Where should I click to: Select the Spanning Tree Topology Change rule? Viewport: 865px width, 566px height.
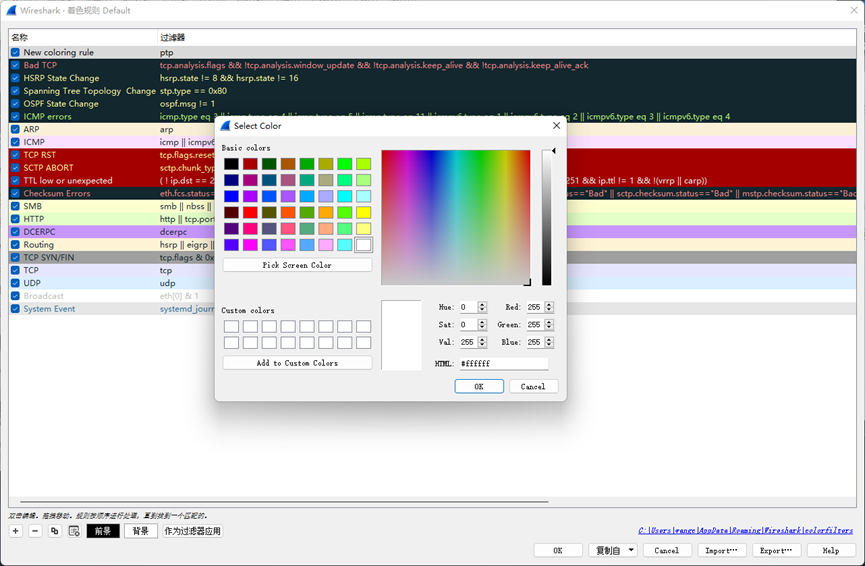pos(432,91)
